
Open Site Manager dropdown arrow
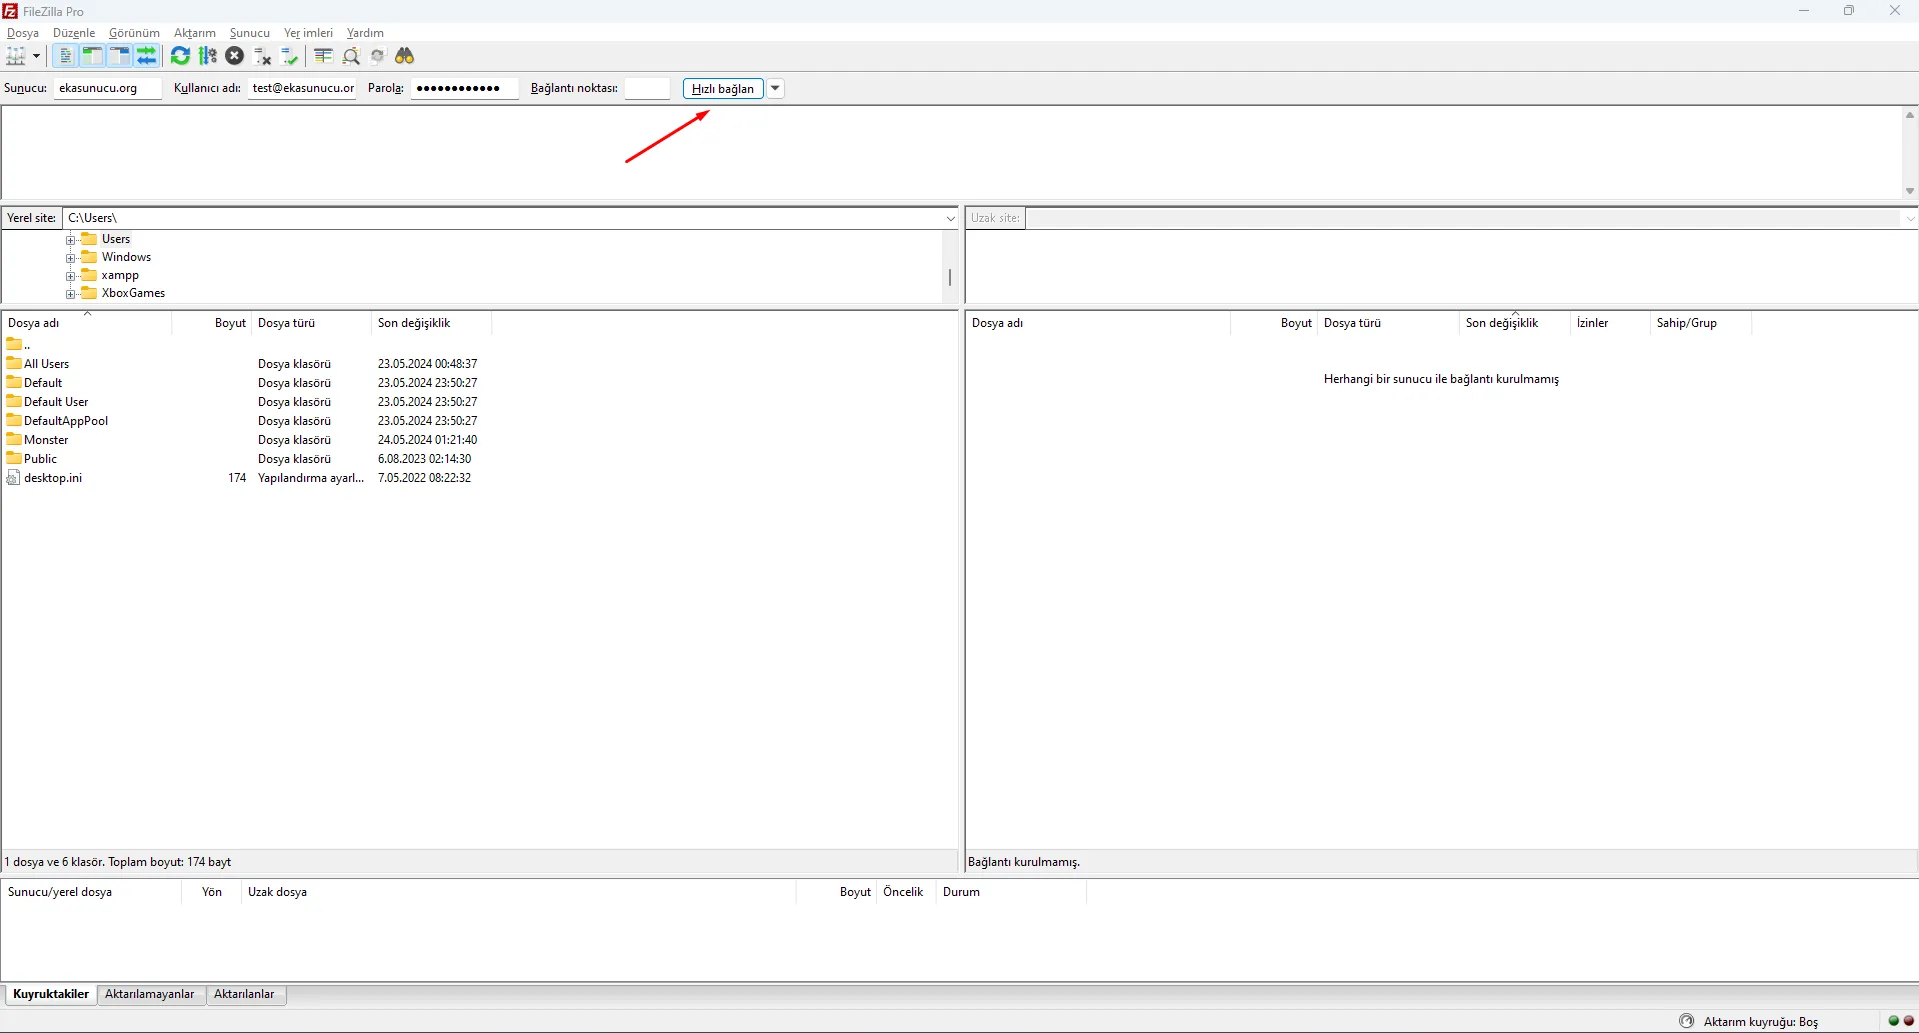(36, 56)
